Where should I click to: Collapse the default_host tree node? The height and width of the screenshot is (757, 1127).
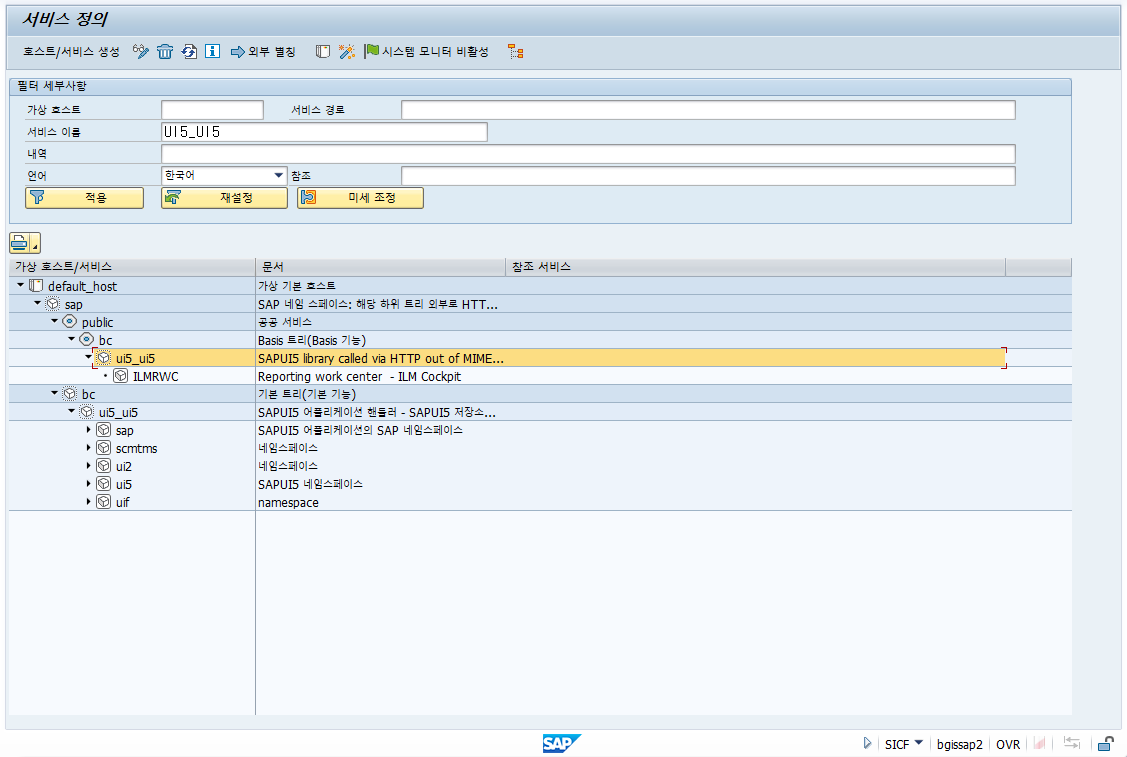pos(20,285)
